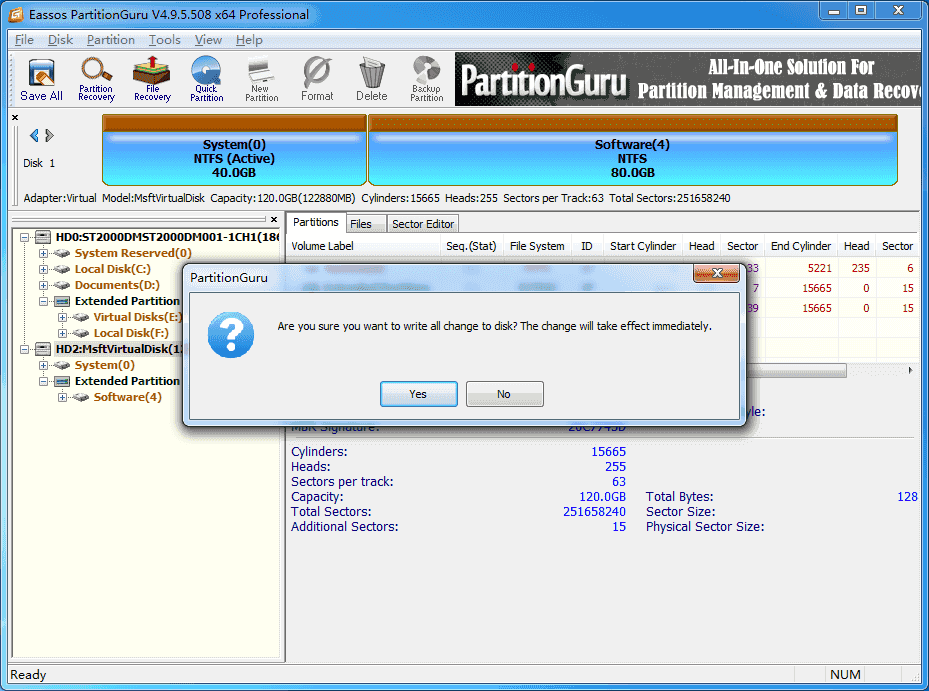
Task: Open the File menu
Action: [x=24, y=40]
